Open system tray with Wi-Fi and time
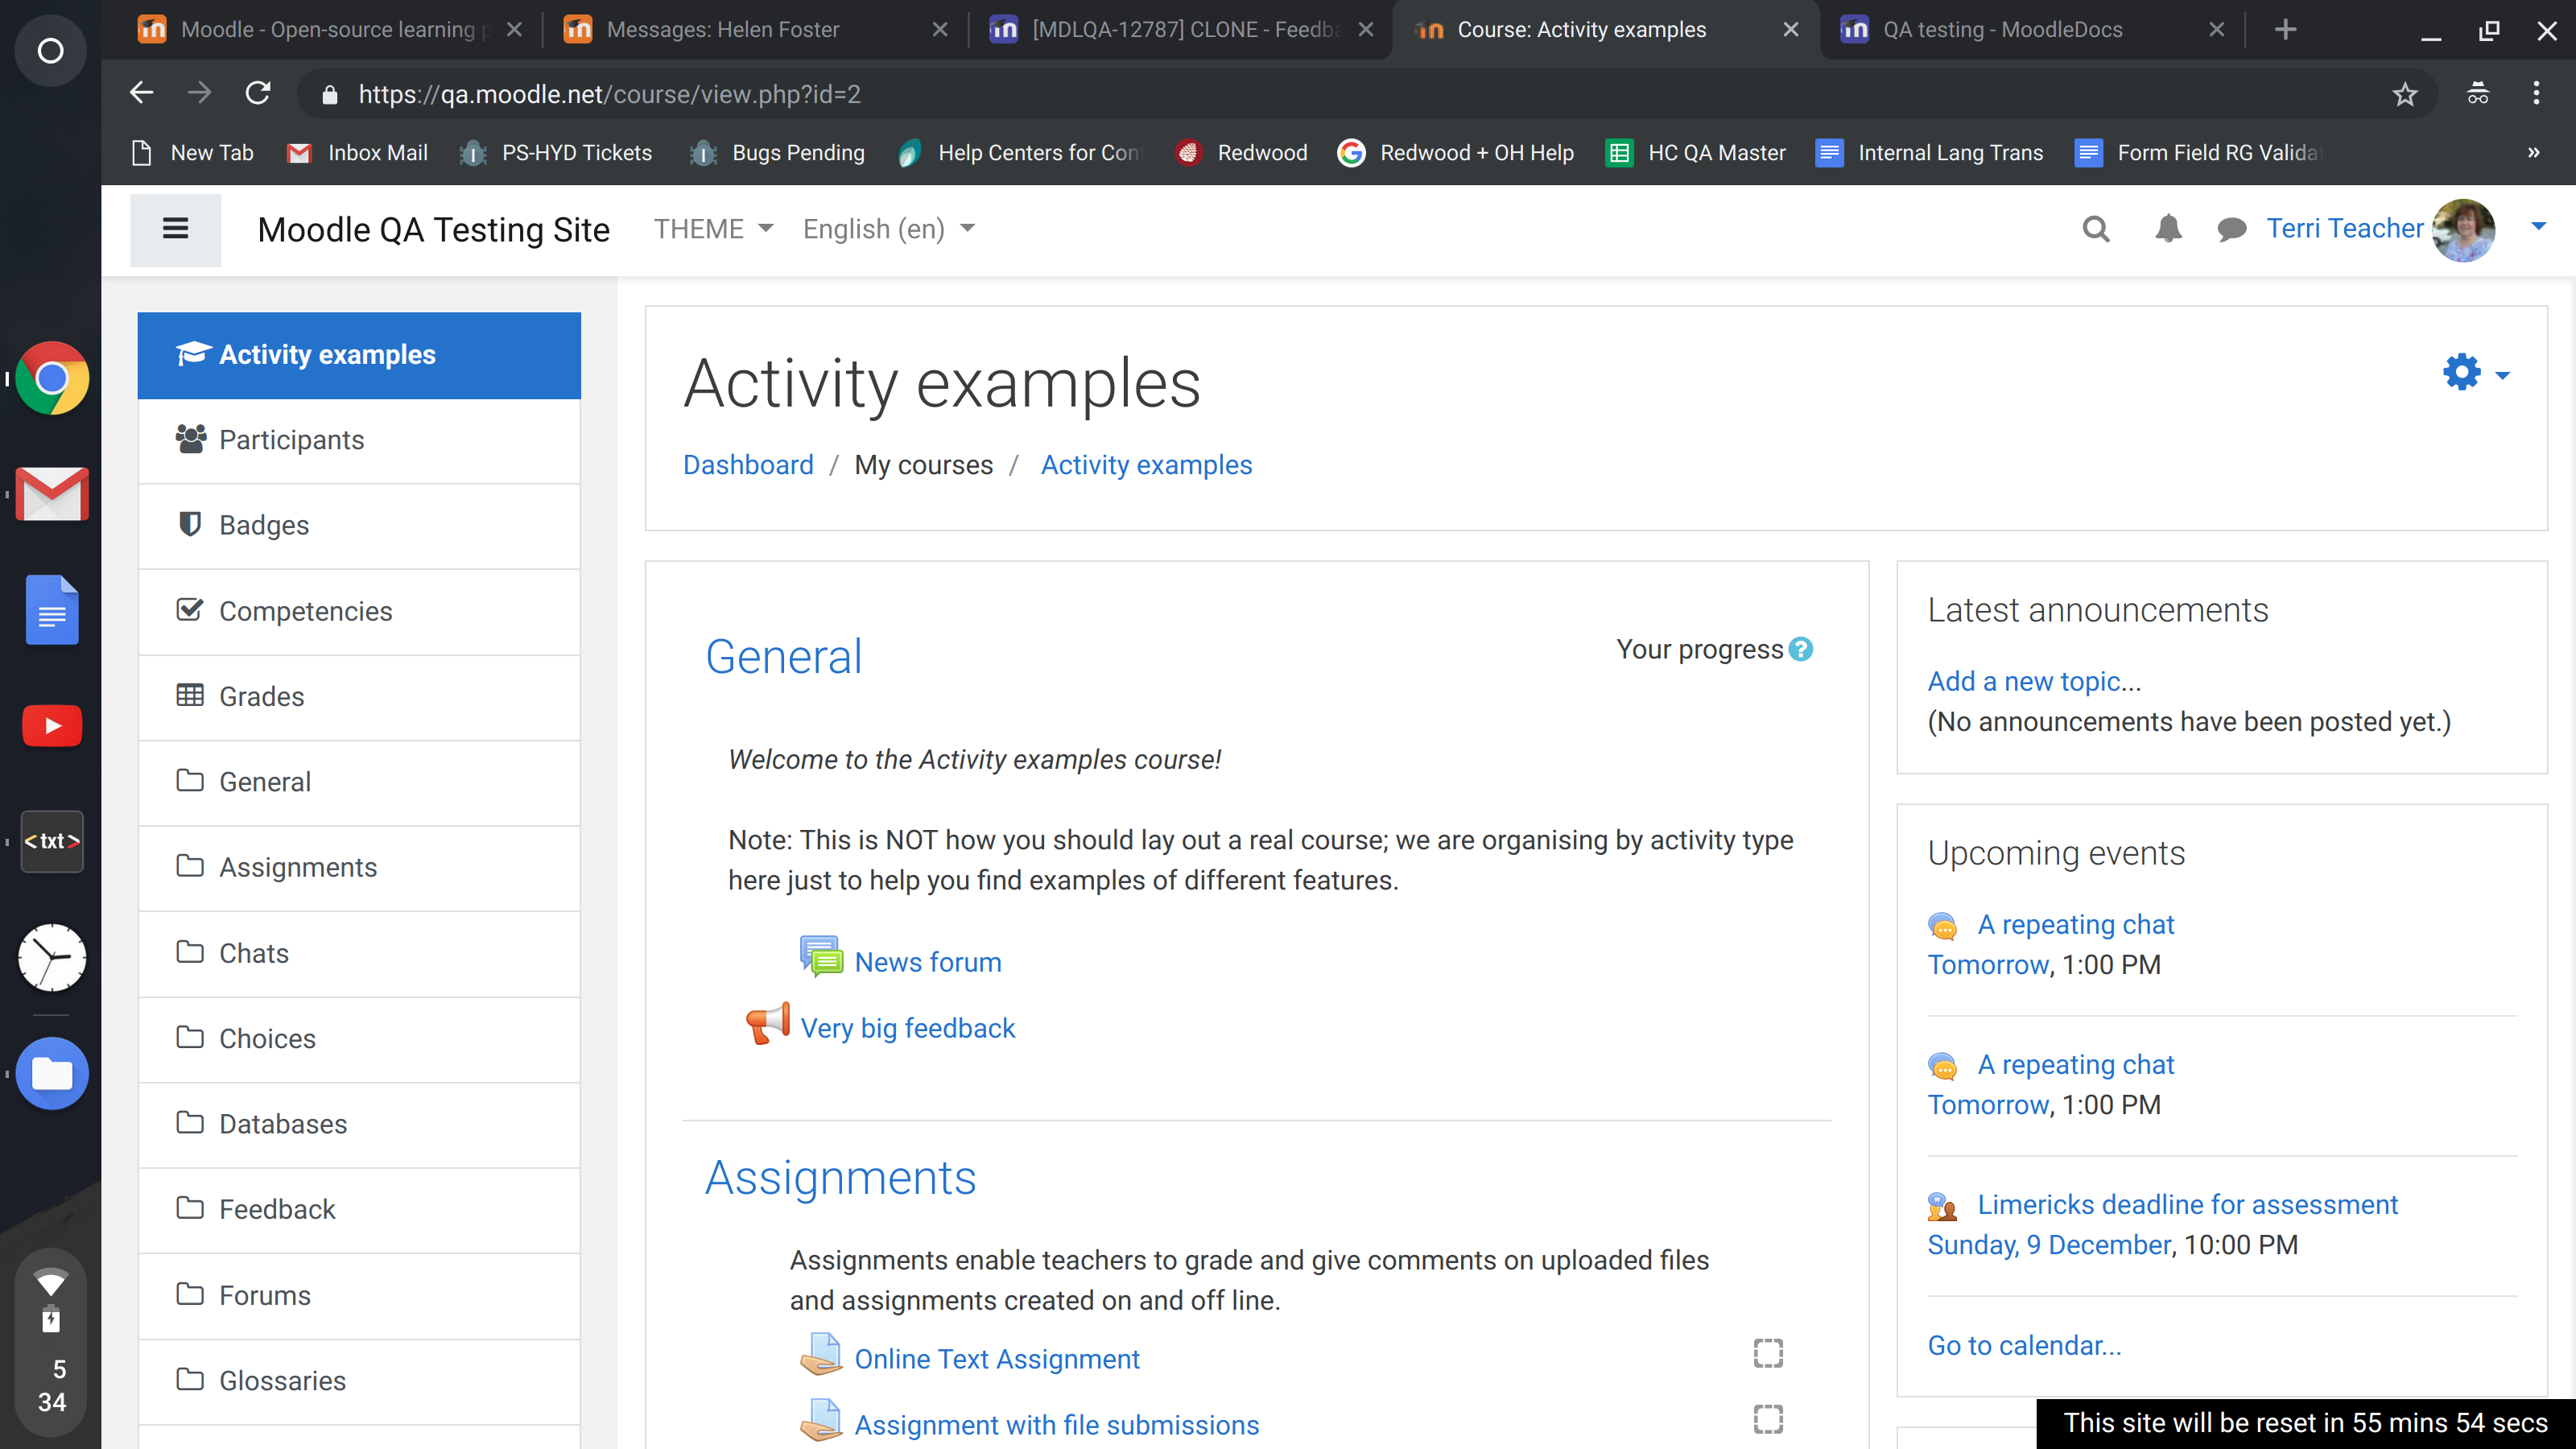Screen dimensions: 2576x1449 click(51, 1342)
